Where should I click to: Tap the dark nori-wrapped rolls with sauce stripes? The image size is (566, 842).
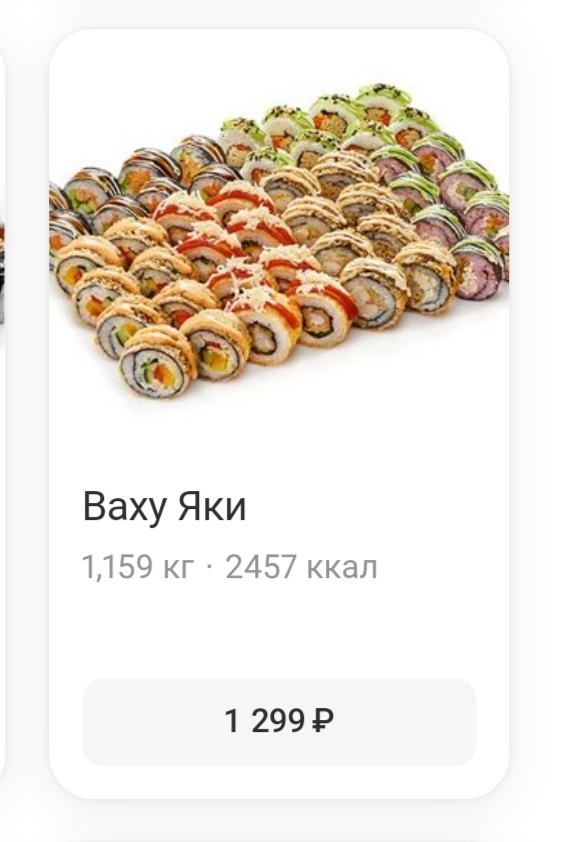pyautogui.click(x=134, y=183)
